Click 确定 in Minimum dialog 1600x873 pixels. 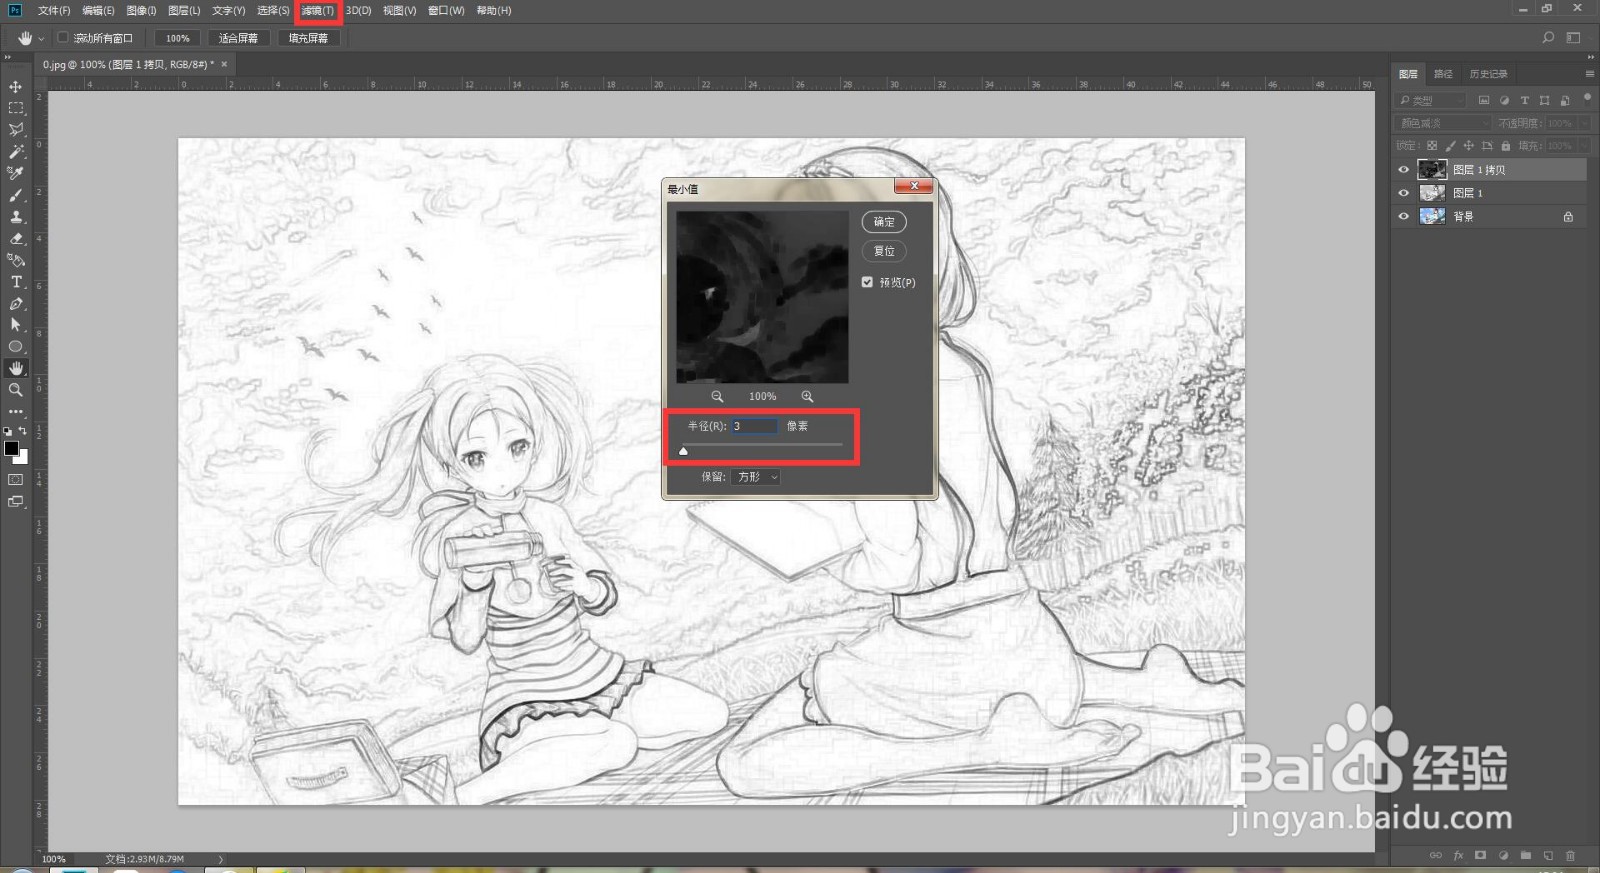(x=884, y=222)
